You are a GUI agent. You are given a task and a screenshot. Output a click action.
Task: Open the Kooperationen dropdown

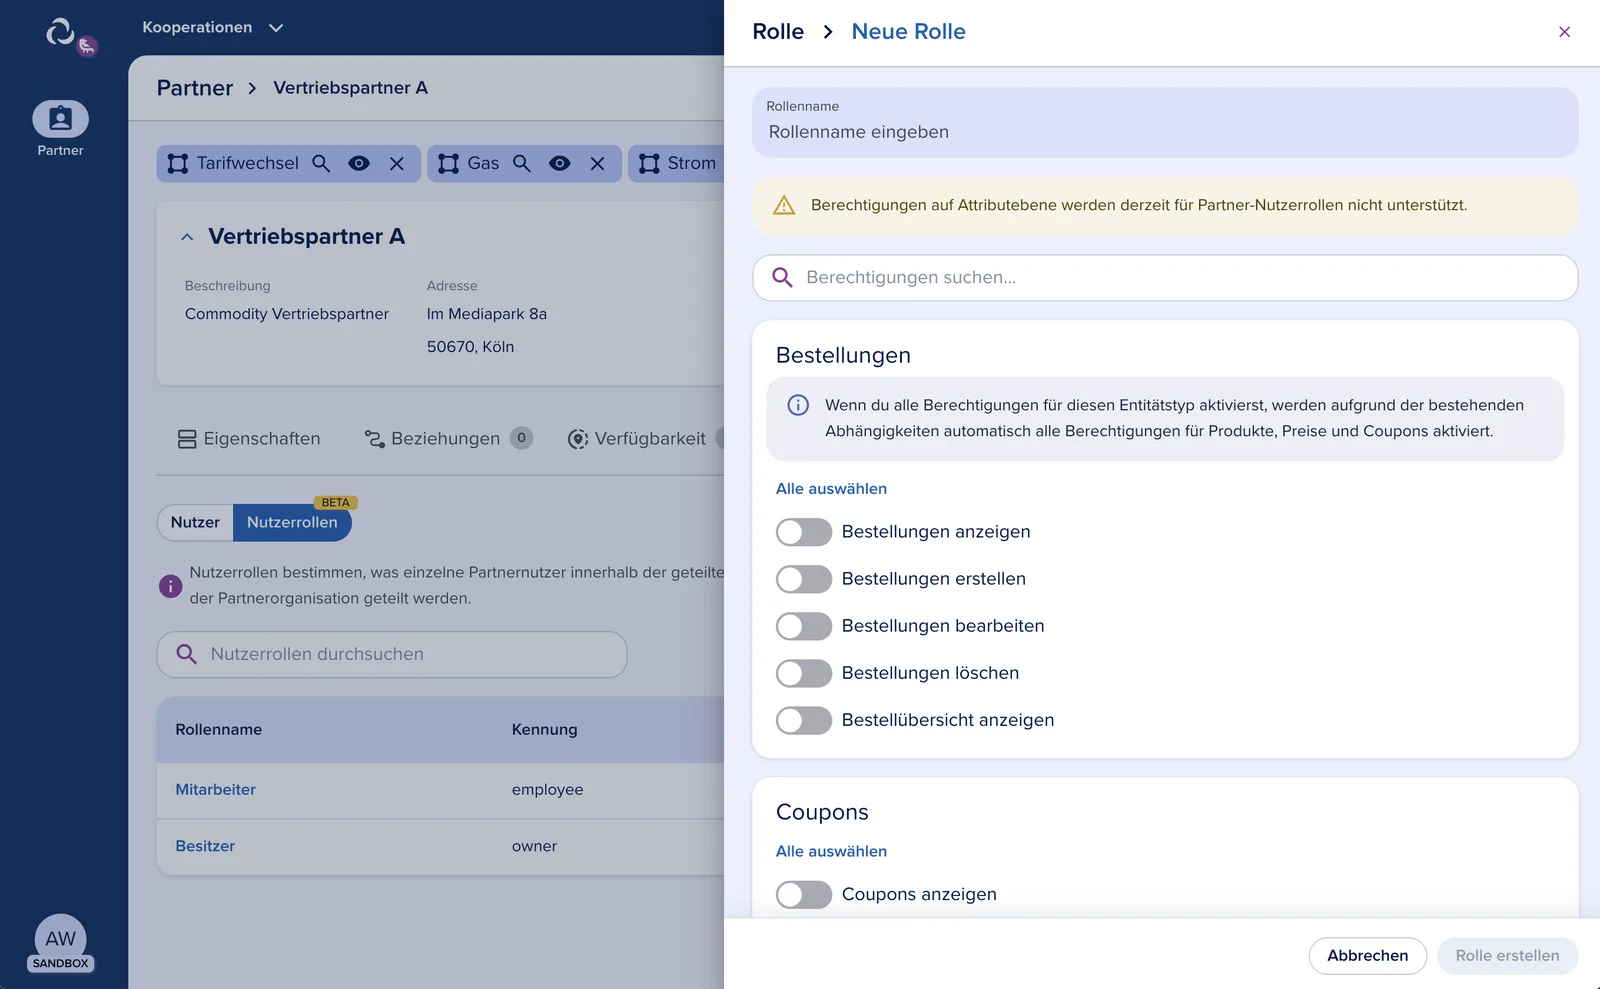213,28
